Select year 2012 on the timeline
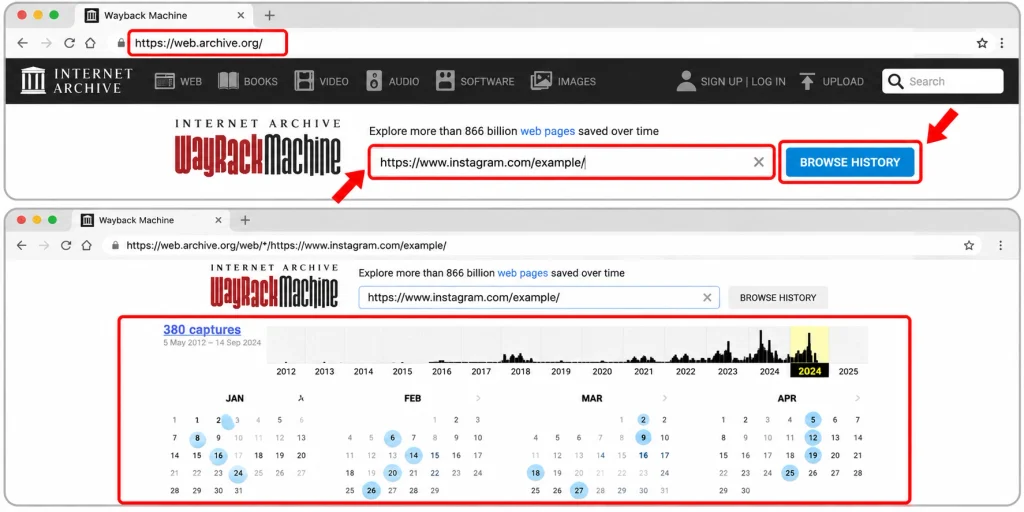This screenshot has width=1024, height=512. click(285, 372)
